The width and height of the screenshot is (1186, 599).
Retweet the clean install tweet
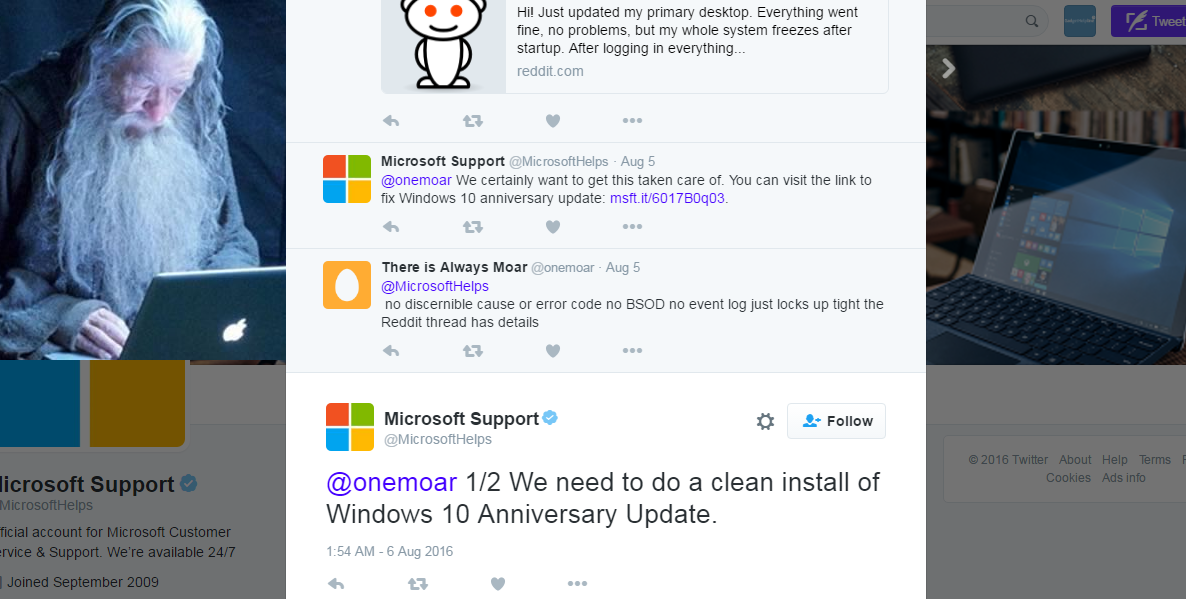[418, 584]
